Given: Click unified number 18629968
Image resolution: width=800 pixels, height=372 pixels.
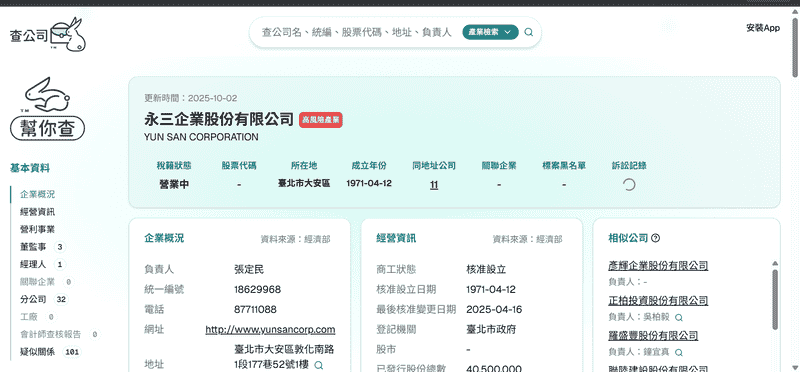Looking at the screenshot, I should tap(258, 290).
